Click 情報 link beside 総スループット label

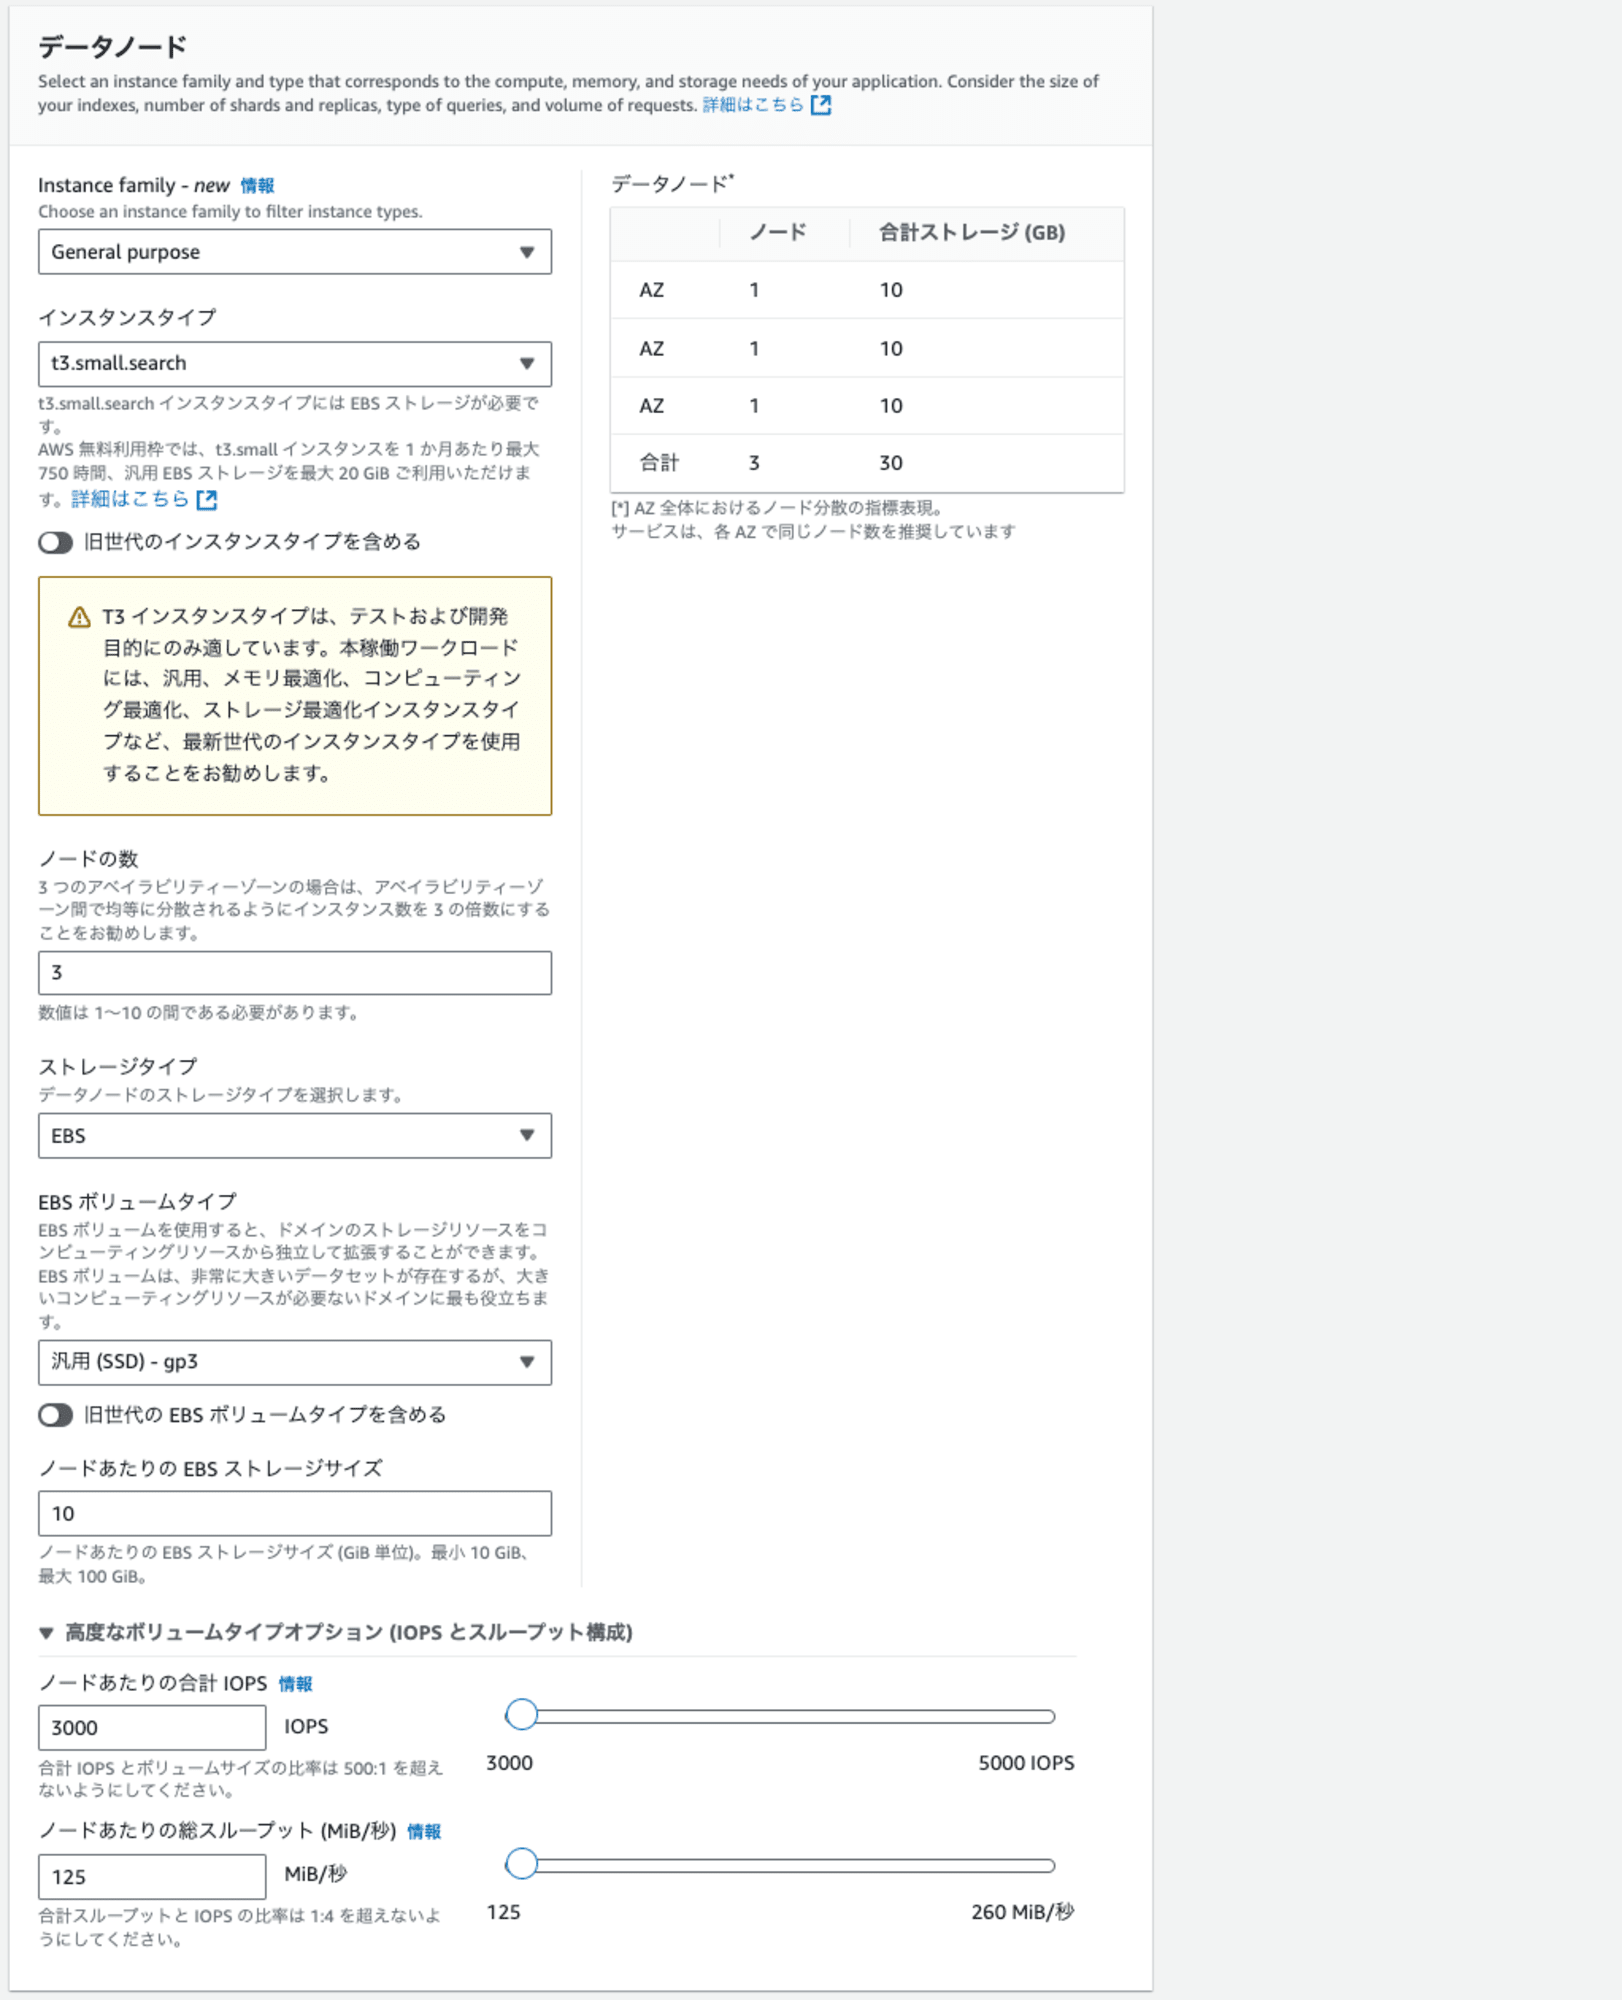(424, 1831)
